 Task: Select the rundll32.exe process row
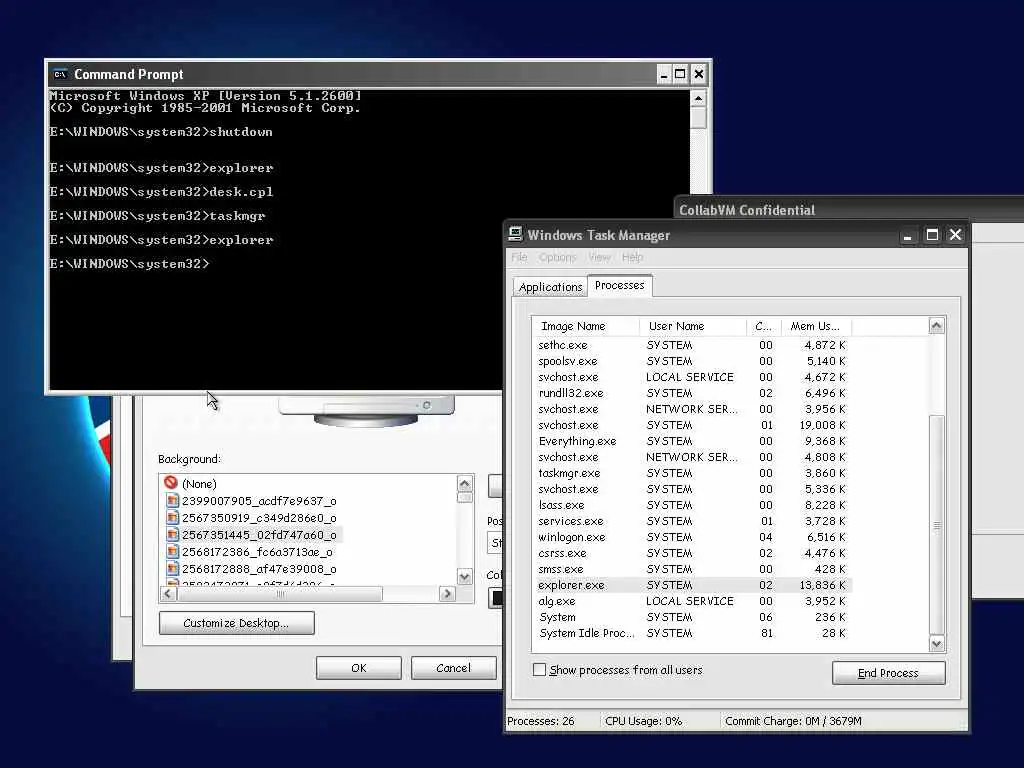point(692,393)
